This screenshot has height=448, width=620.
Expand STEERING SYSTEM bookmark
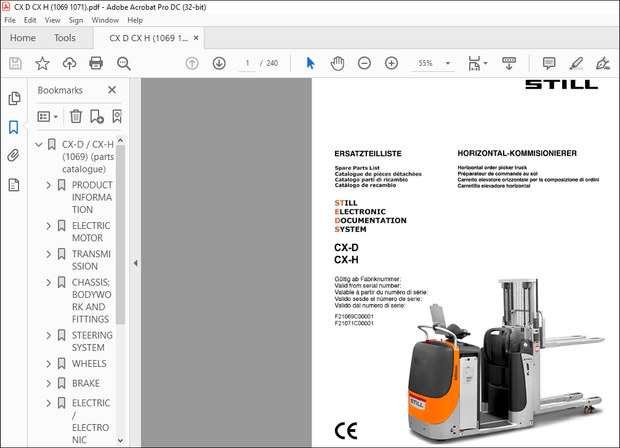coord(48,336)
